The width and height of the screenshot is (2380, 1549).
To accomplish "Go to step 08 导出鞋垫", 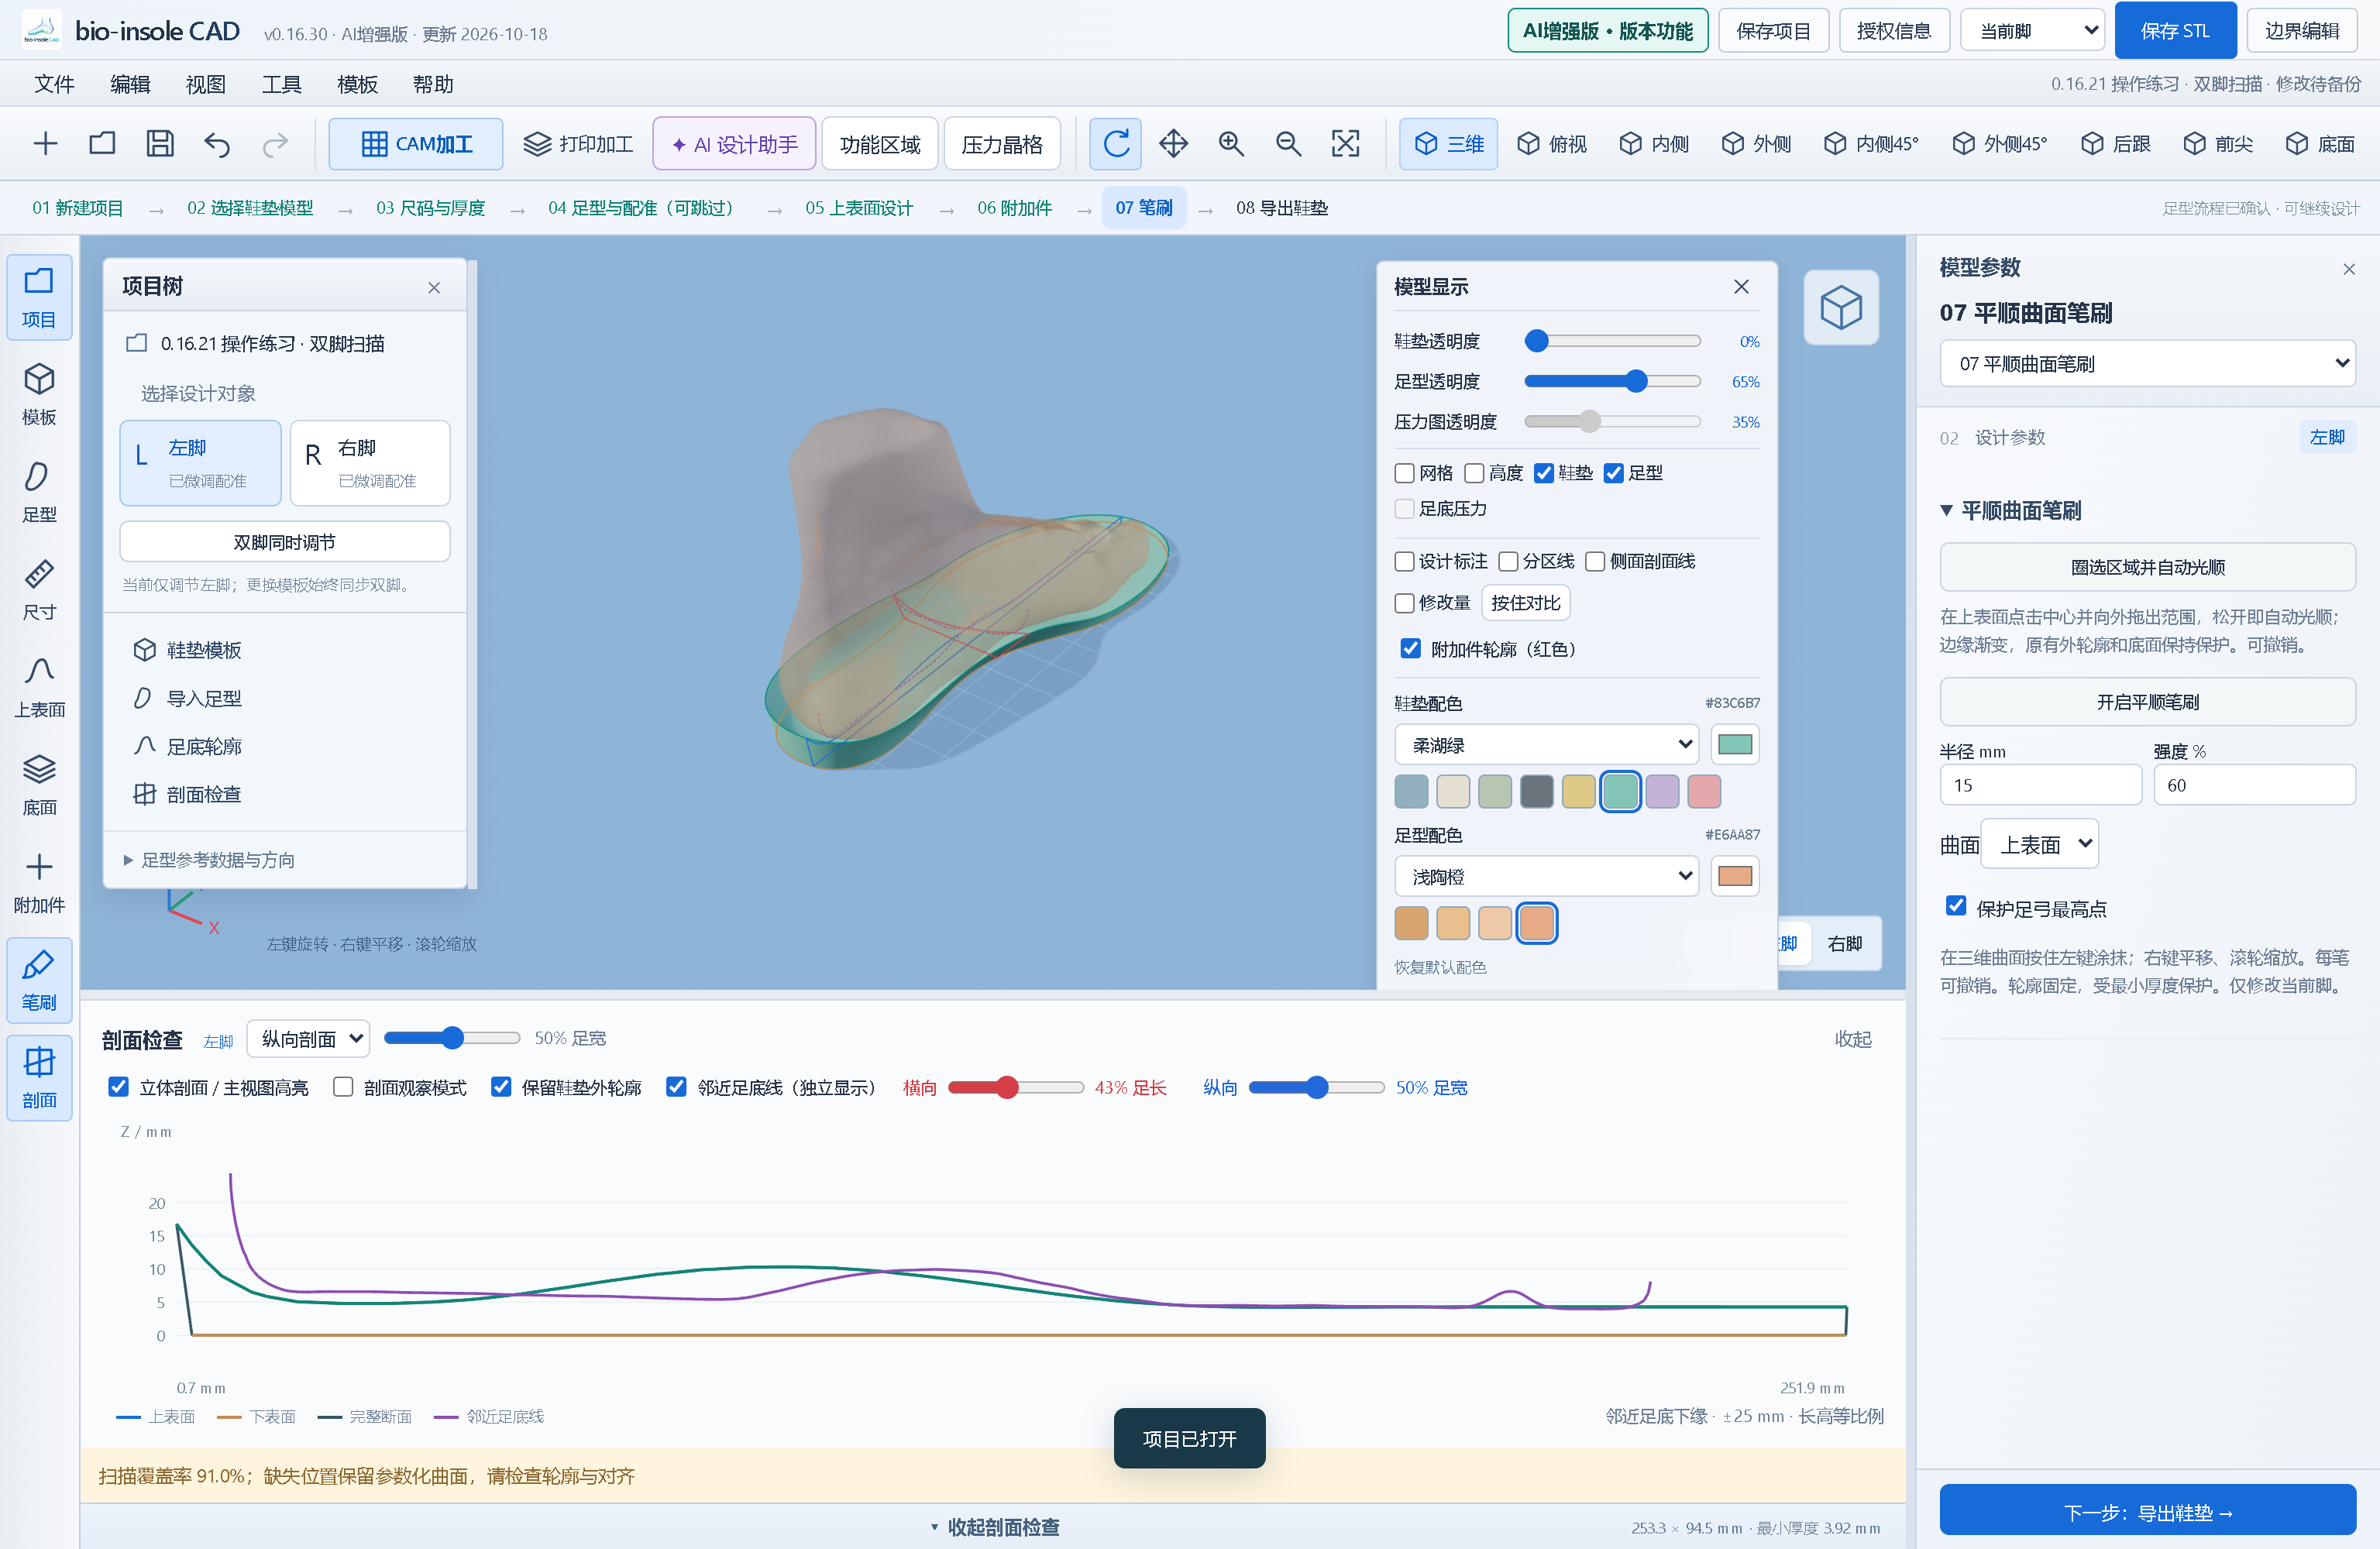I will (x=1281, y=207).
